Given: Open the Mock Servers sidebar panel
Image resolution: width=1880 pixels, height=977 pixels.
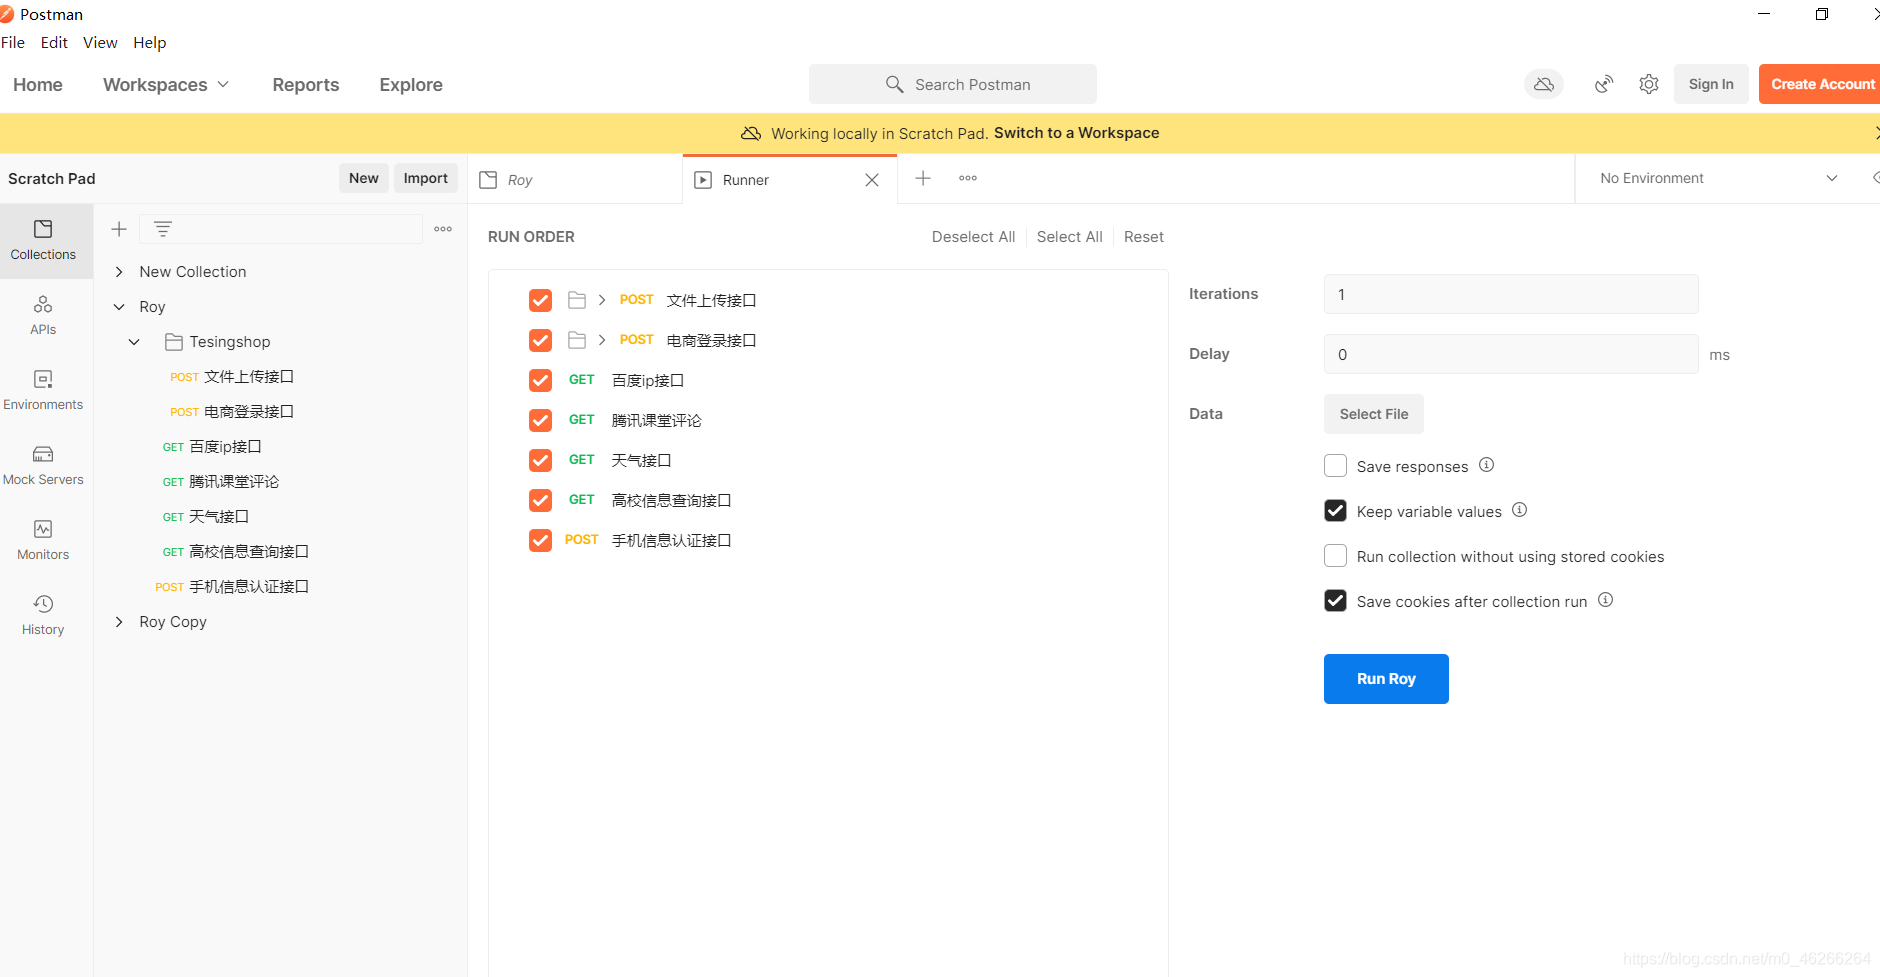Looking at the screenshot, I should 43,465.
